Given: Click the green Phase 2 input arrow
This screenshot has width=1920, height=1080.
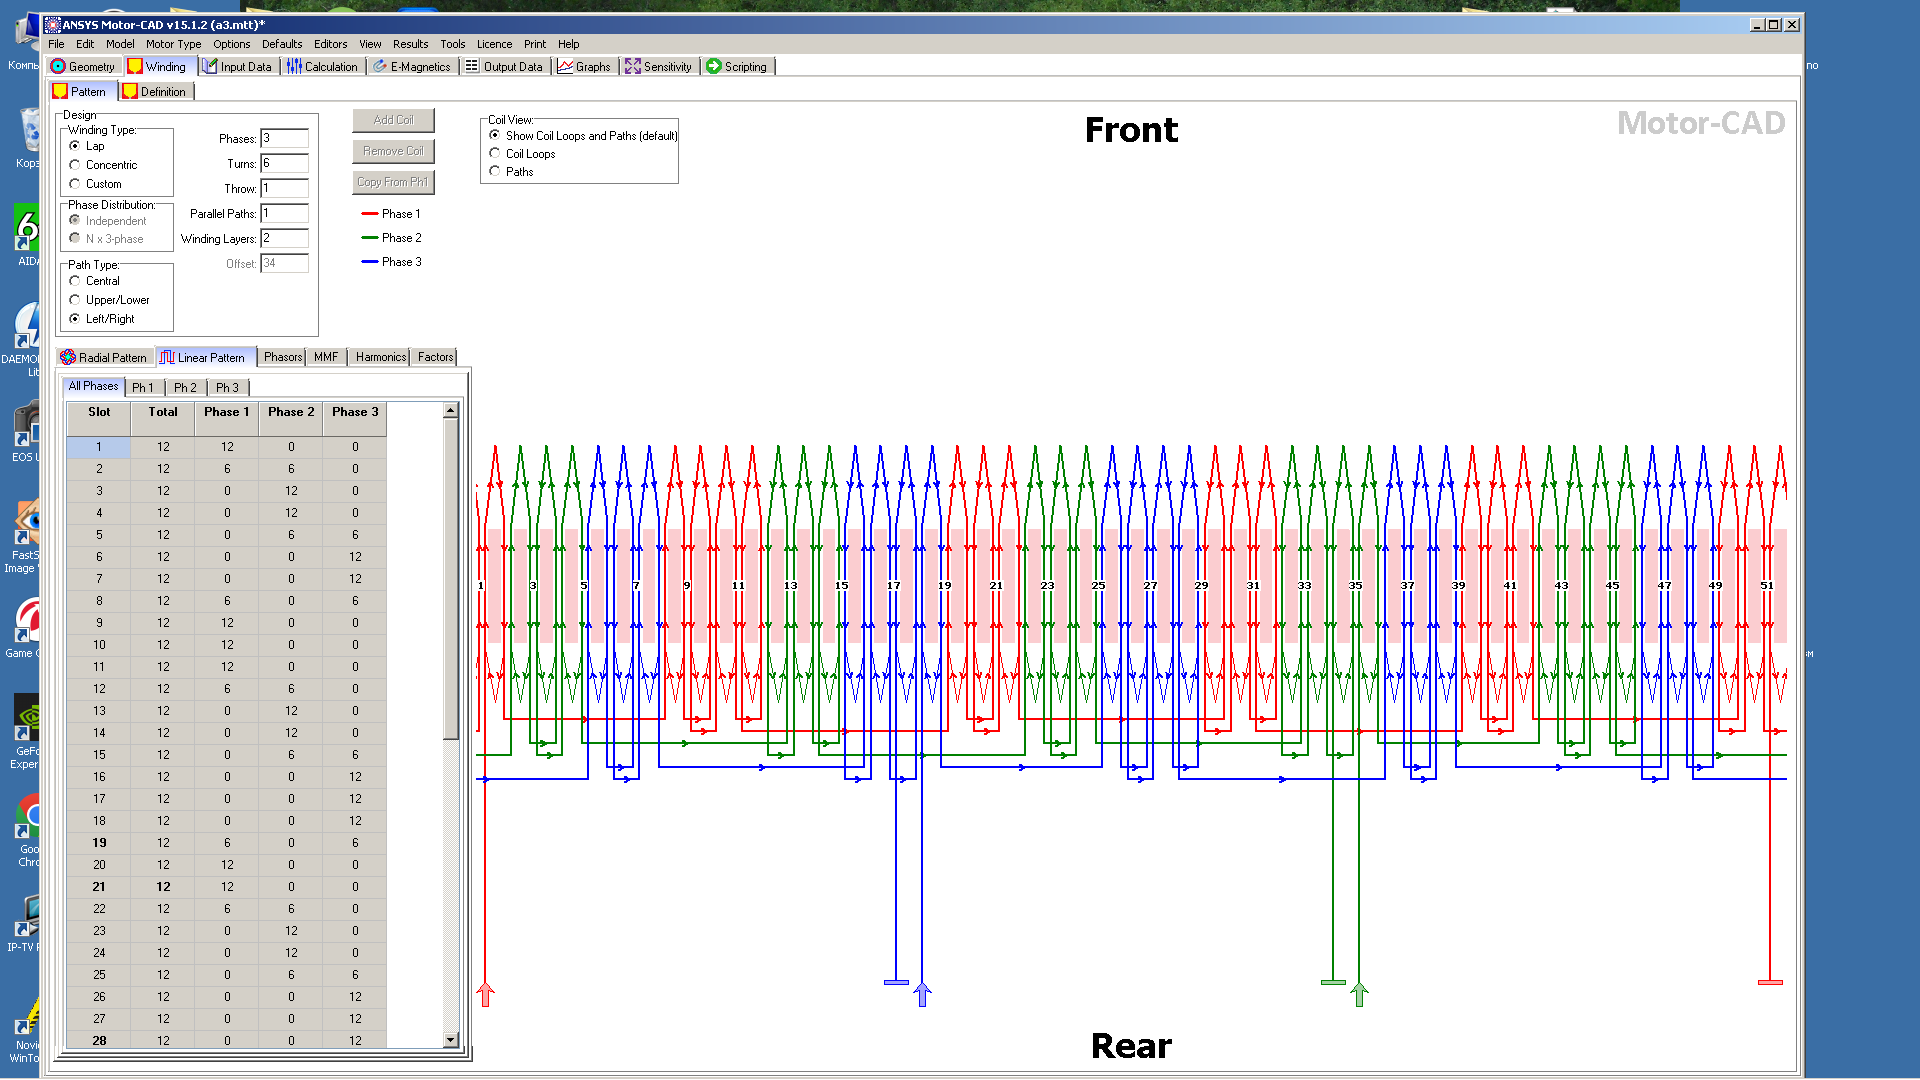Looking at the screenshot, I should point(1359,994).
